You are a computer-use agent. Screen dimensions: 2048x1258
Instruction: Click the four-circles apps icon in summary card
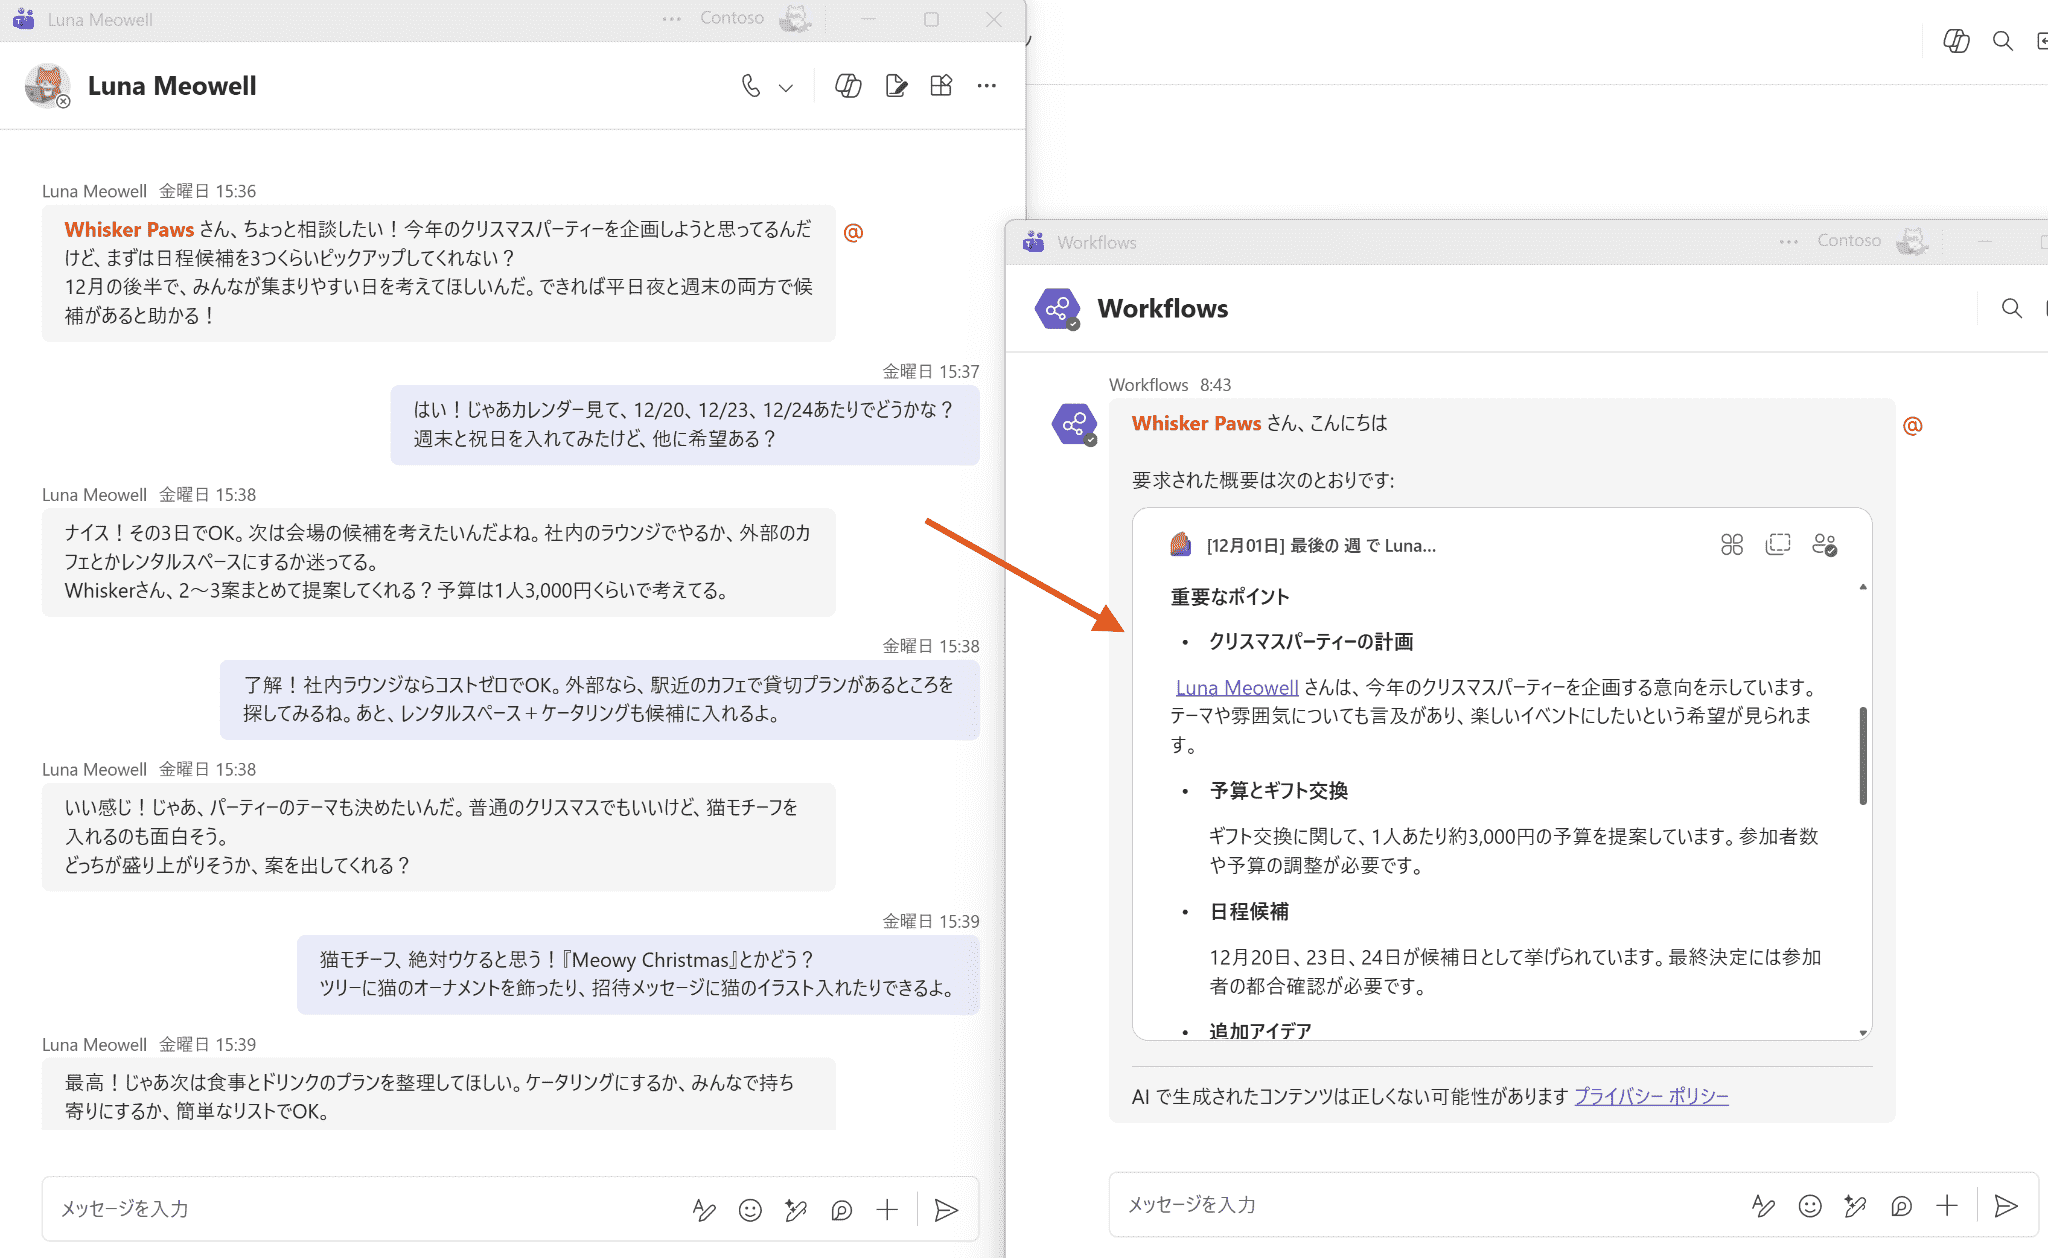tap(1731, 545)
